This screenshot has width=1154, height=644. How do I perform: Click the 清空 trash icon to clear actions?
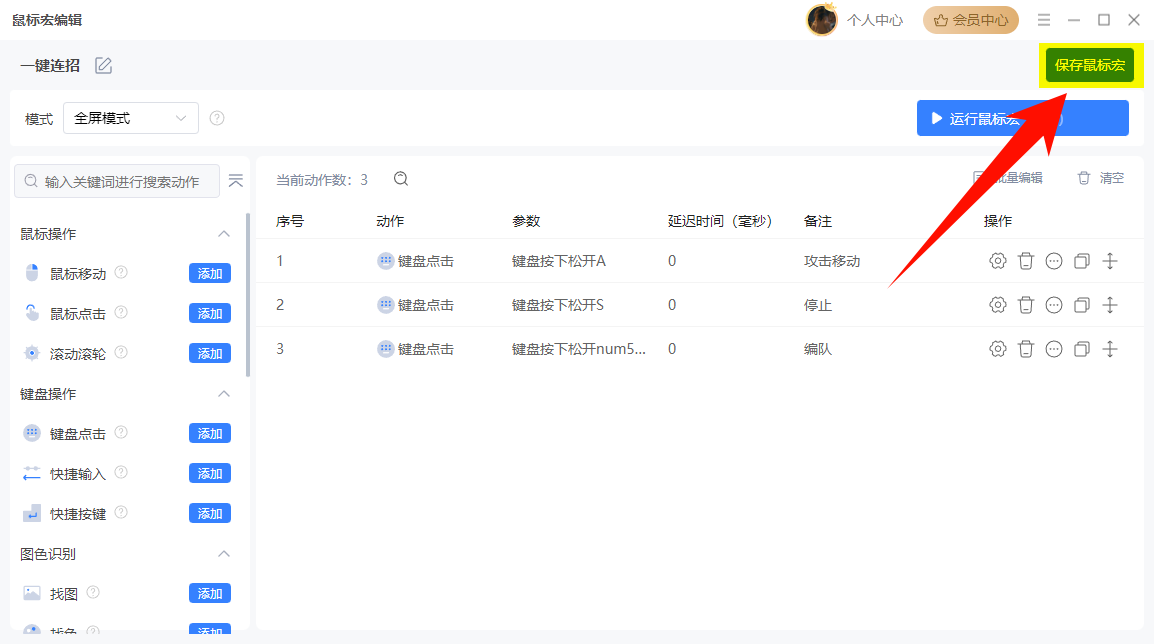pyautogui.click(x=1083, y=177)
